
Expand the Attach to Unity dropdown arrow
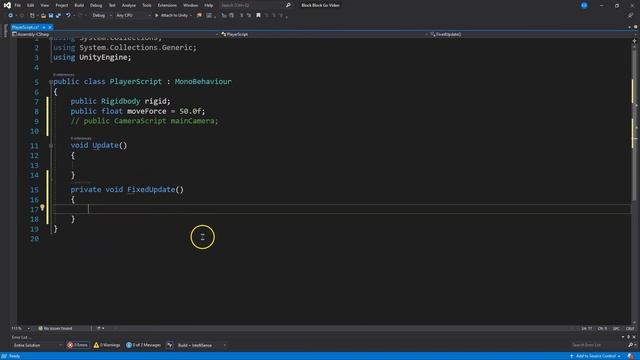pyautogui.click(x=191, y=16)
